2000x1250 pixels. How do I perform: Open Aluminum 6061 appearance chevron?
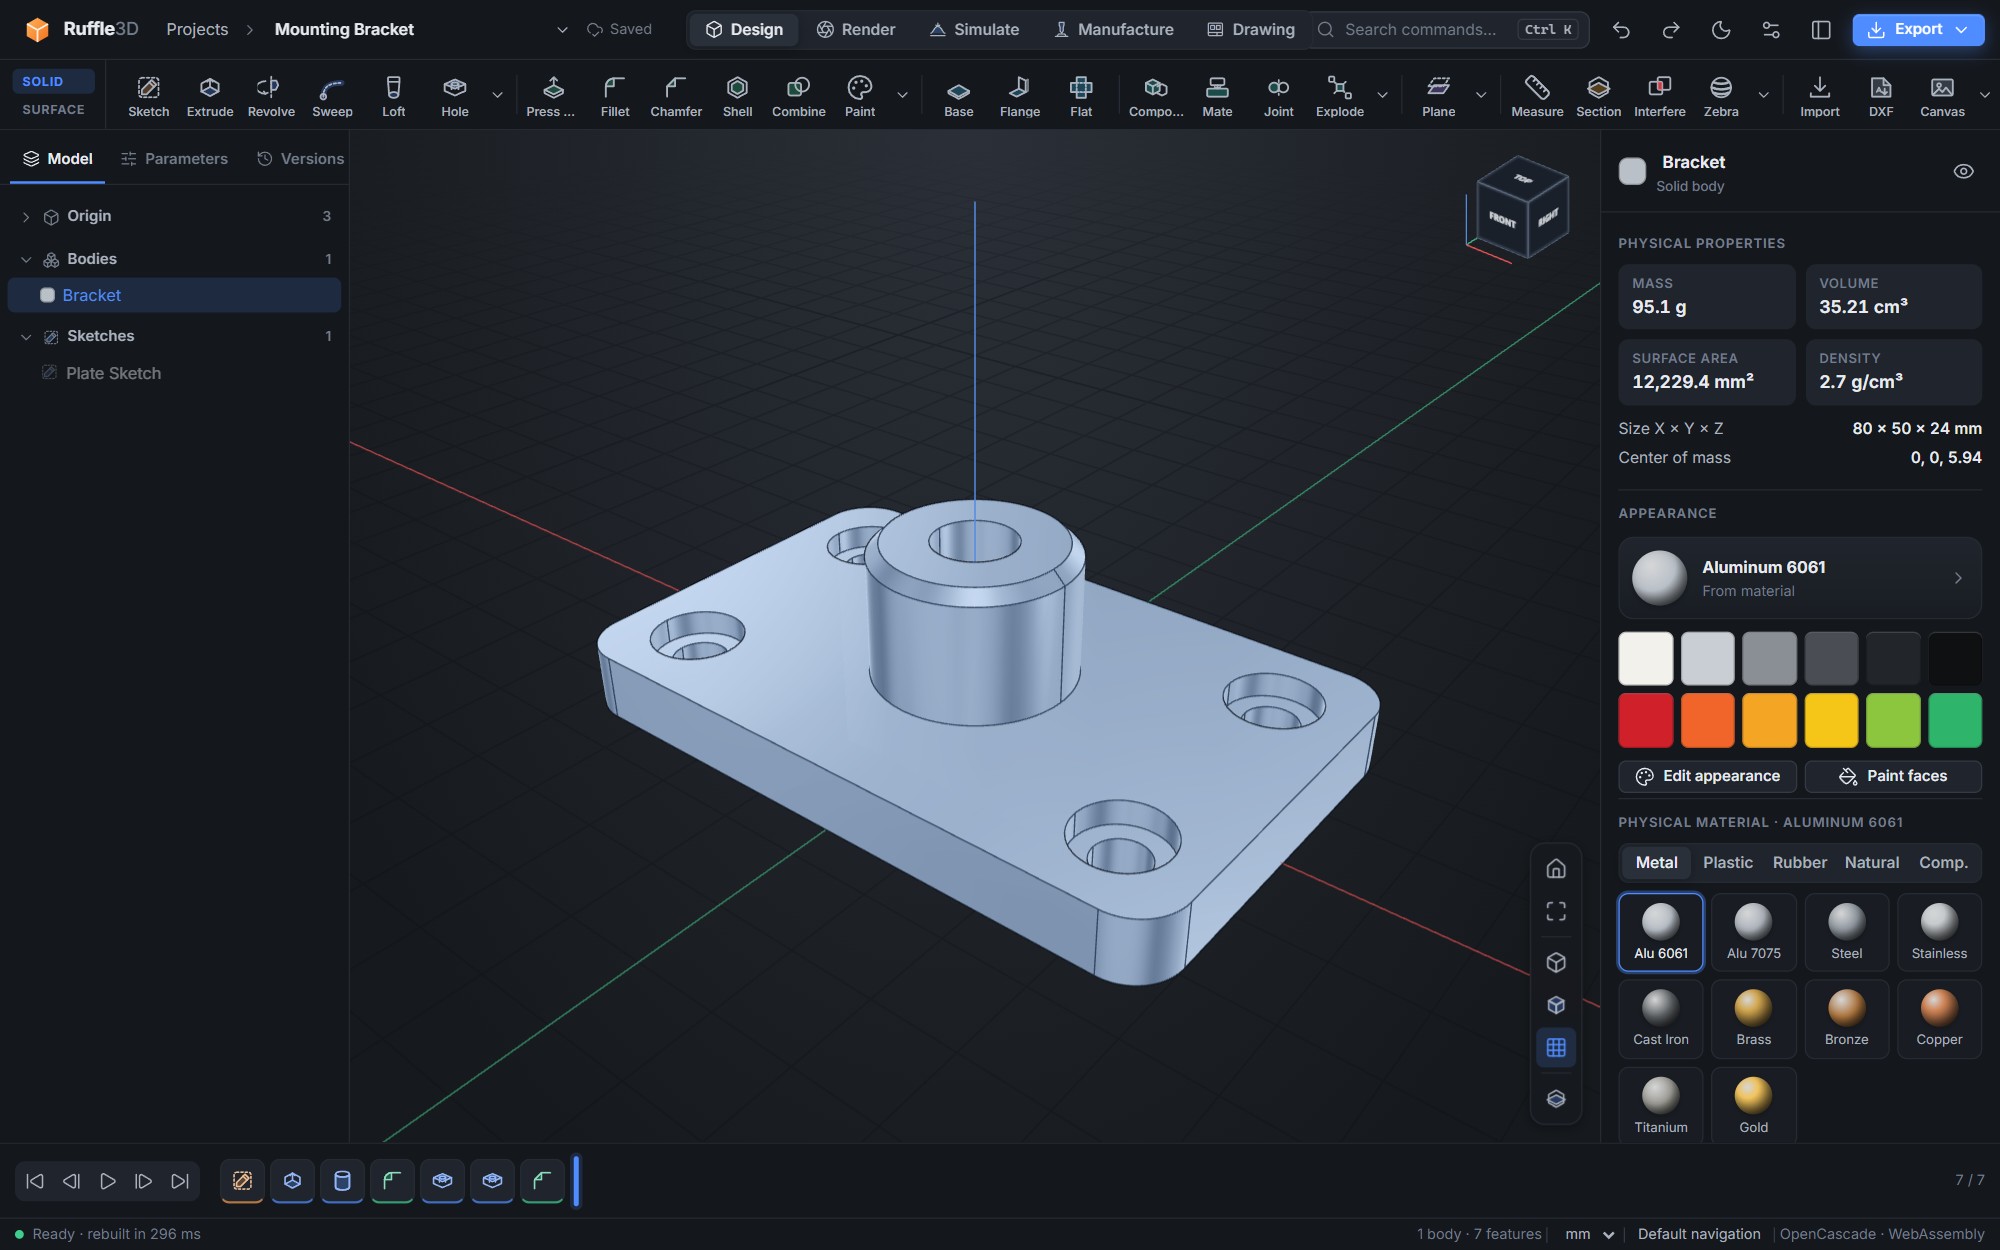pos(1958,578)
